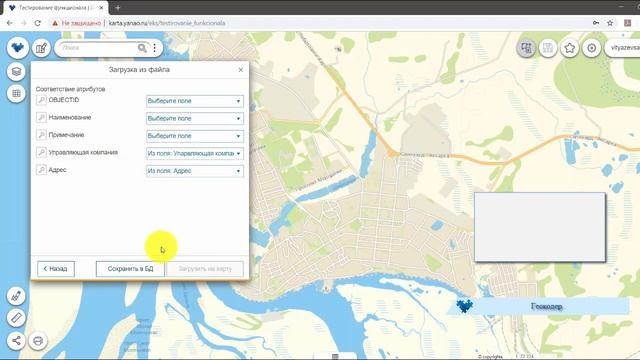
Task: Go back with the browser arrow
Action: click(x=10, y=23)
